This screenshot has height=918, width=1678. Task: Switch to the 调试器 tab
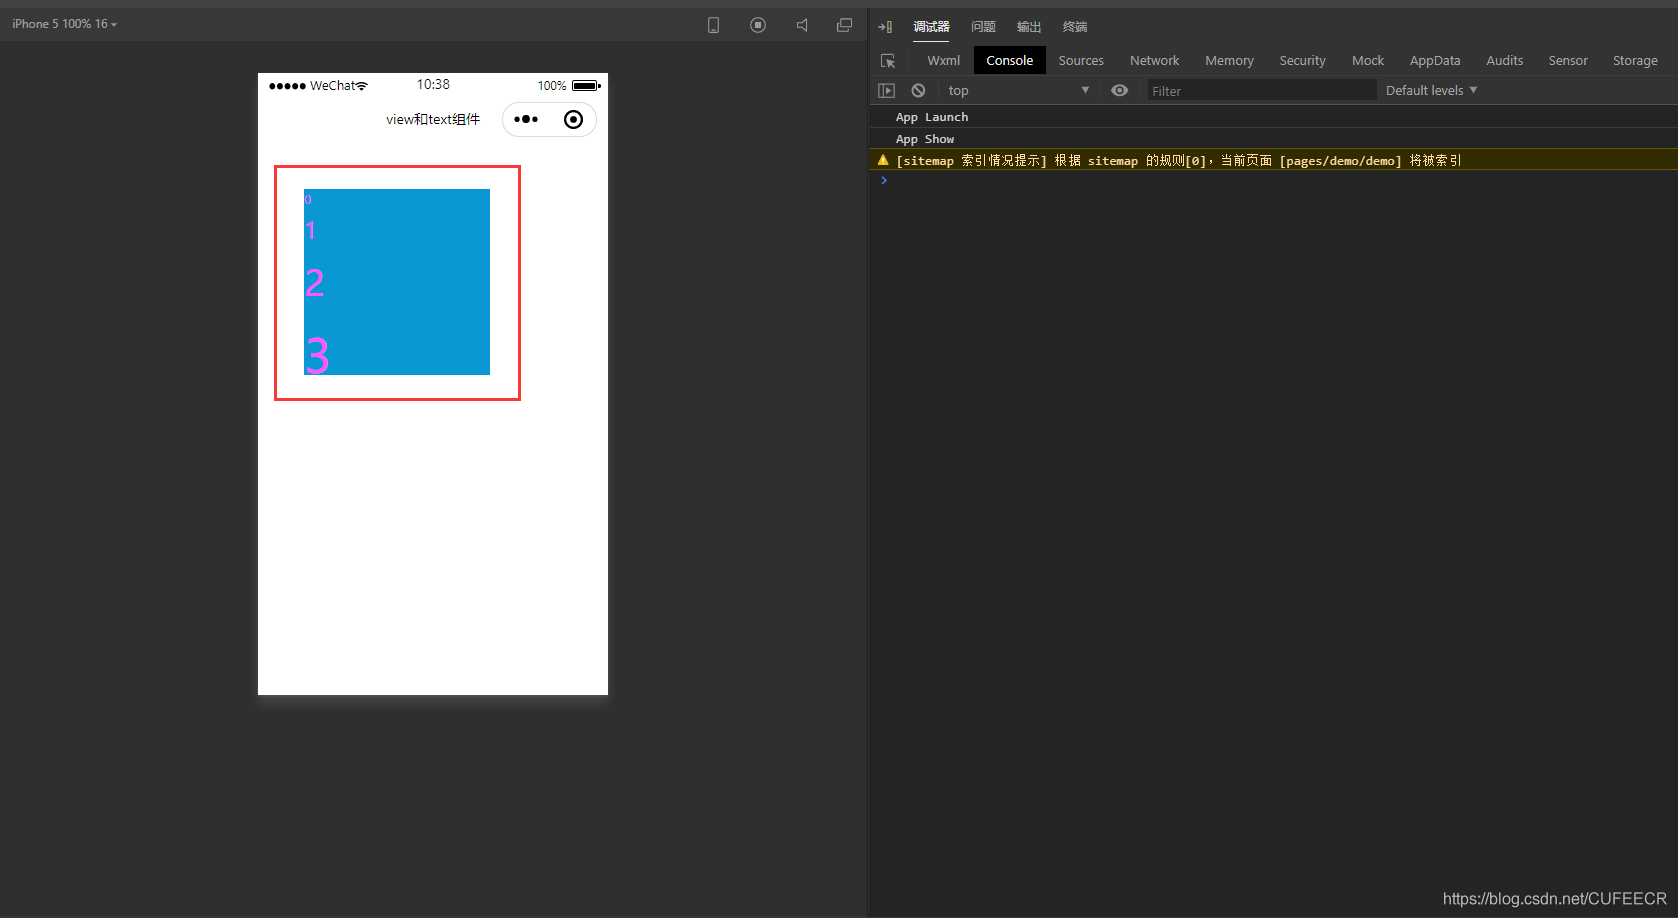pyautogui.click(x=931, y=27)
